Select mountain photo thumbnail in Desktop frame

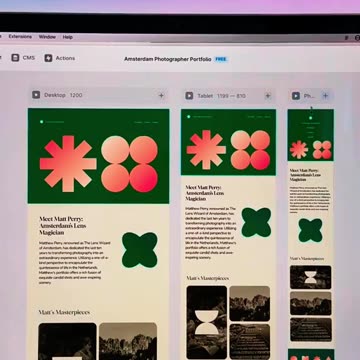coord(128,341)
